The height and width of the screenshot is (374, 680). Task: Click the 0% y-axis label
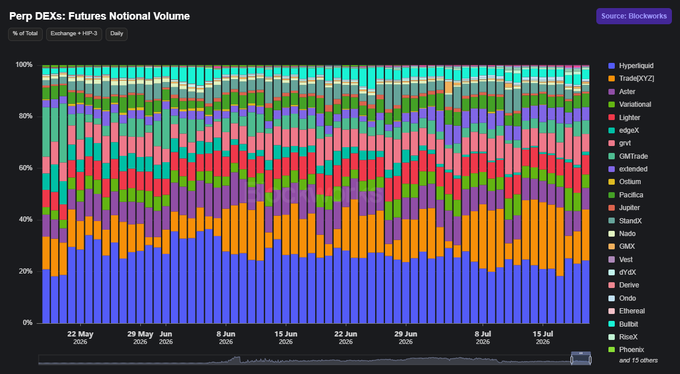[x=27, y=323]
